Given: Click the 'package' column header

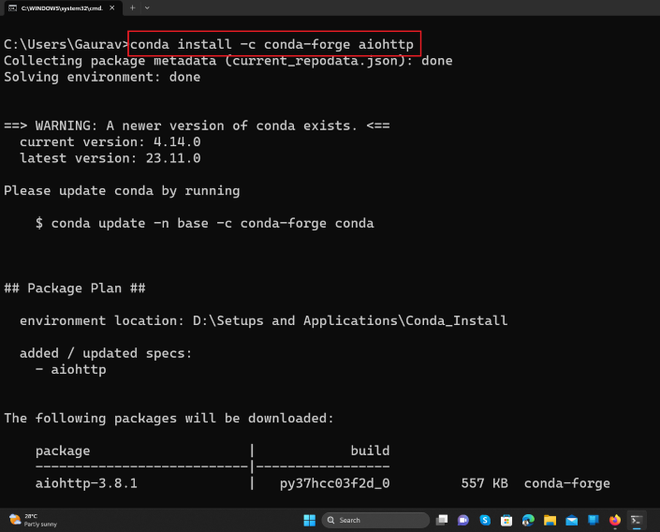Looking at the screenshot, I should click(x=63, y=451).
